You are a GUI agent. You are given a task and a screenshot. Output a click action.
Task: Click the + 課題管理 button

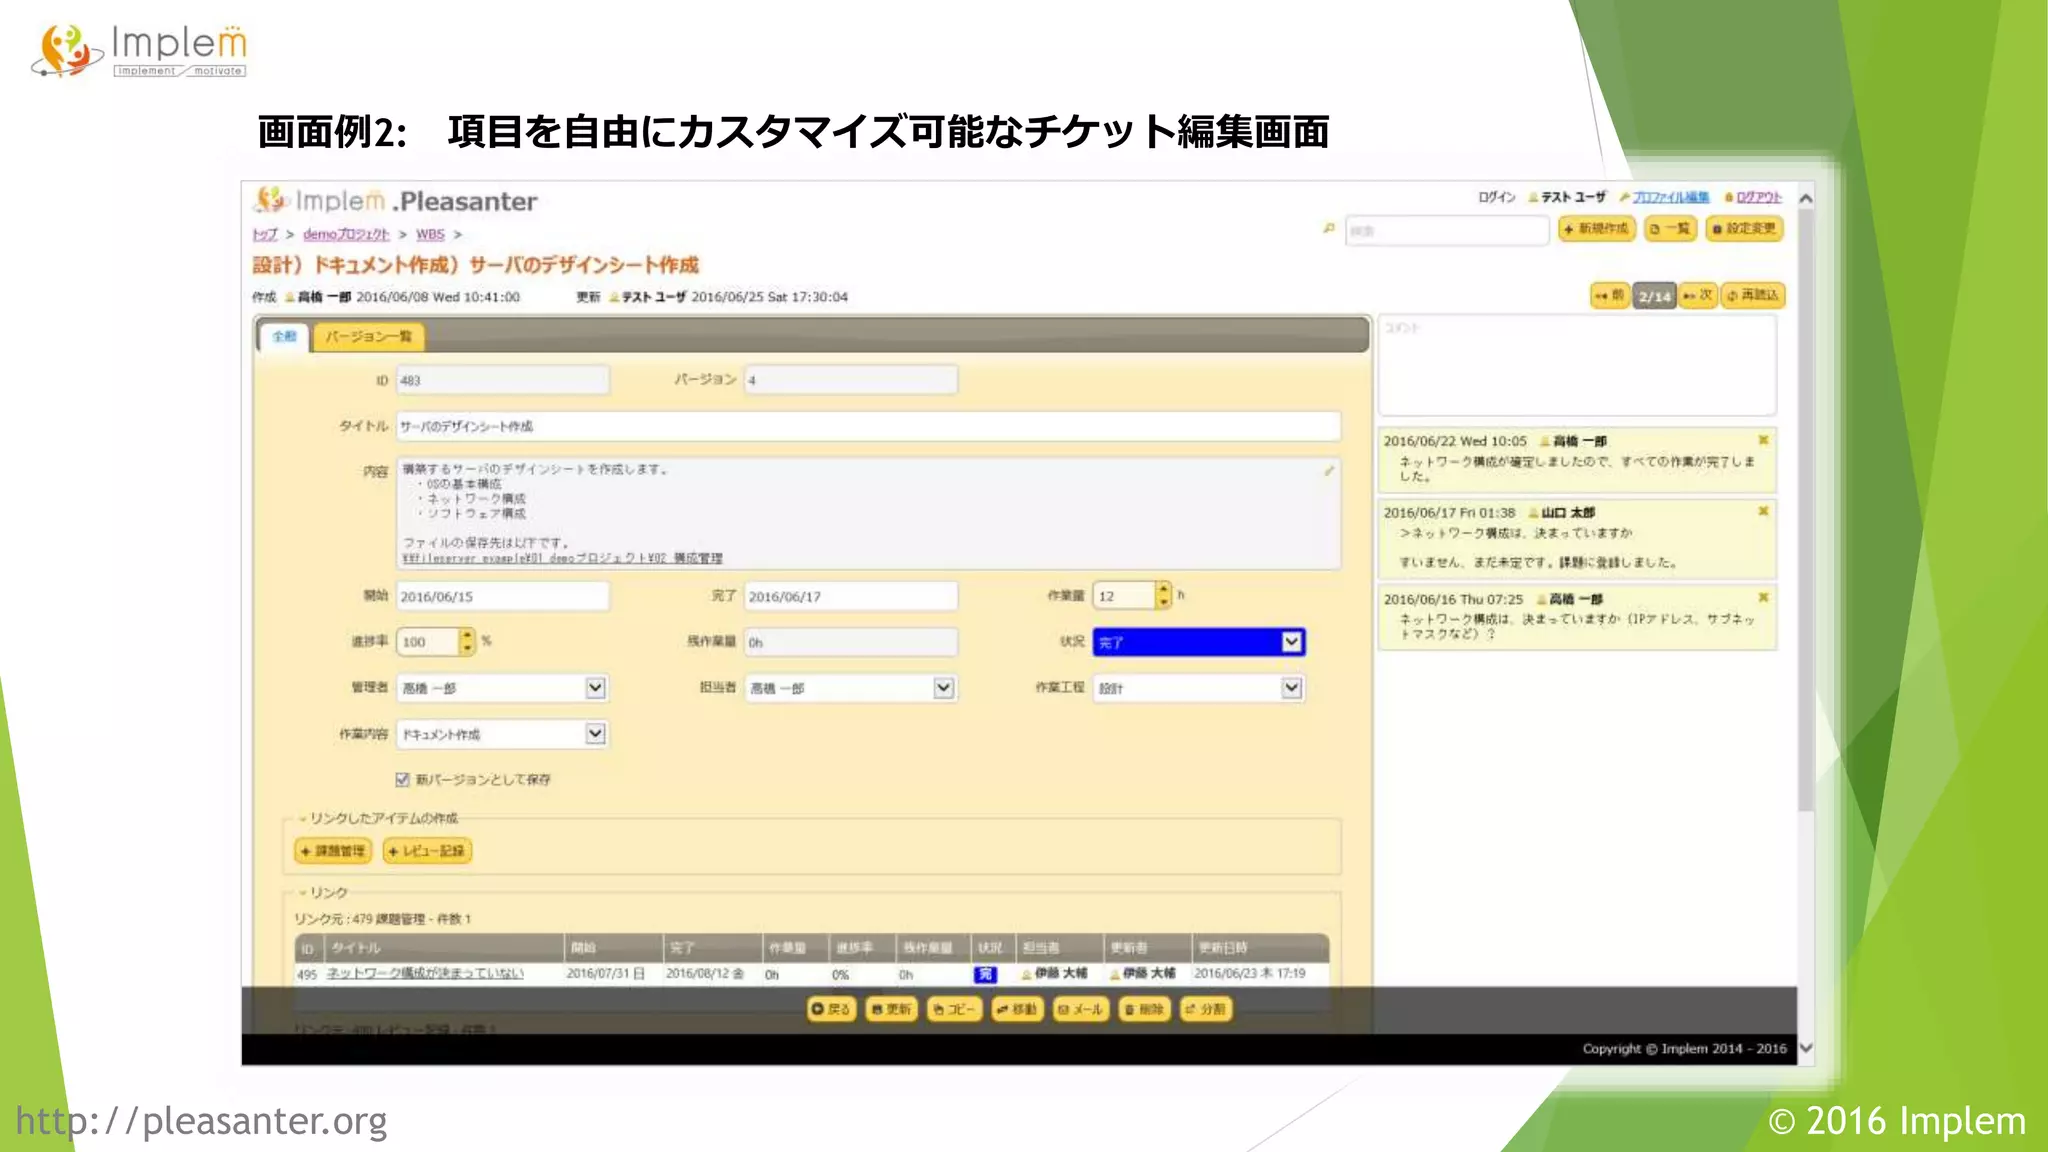coord(333,851)
